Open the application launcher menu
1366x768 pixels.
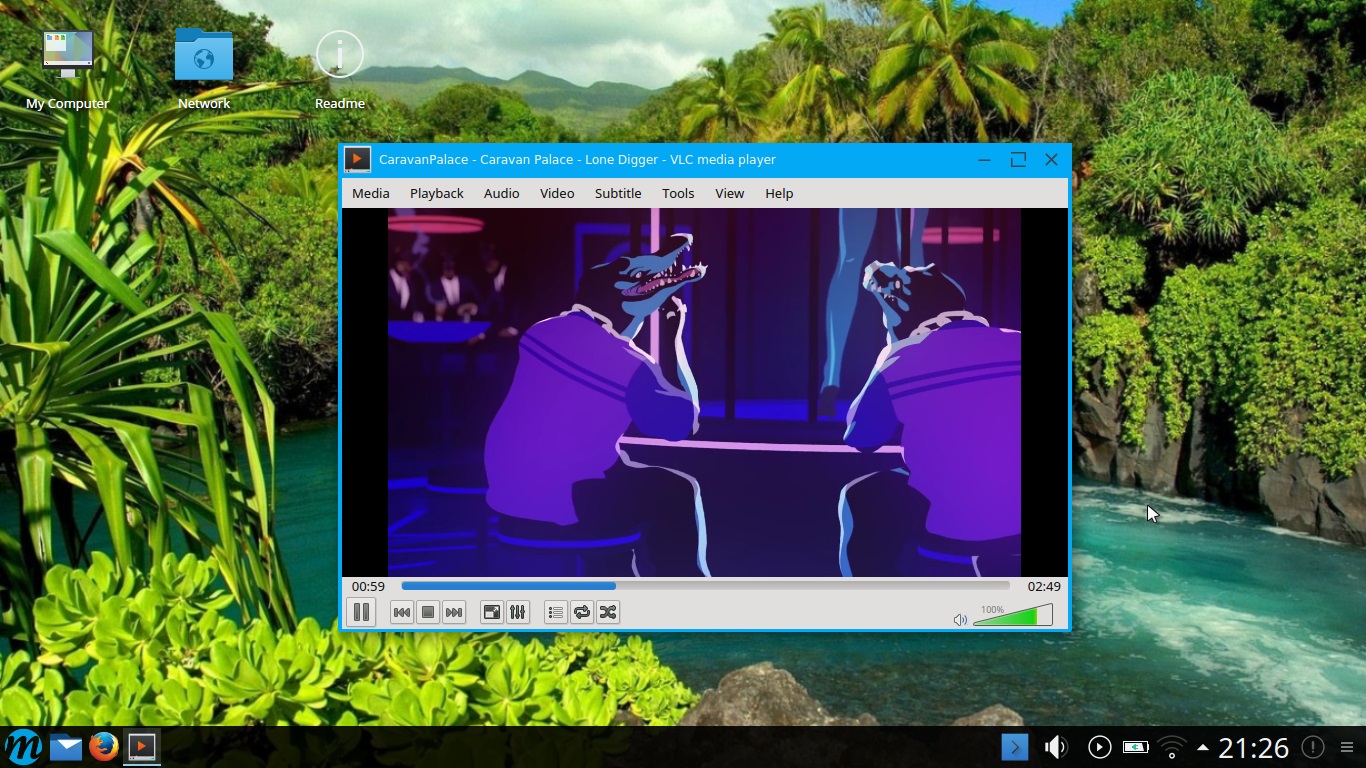coord(23,747)
